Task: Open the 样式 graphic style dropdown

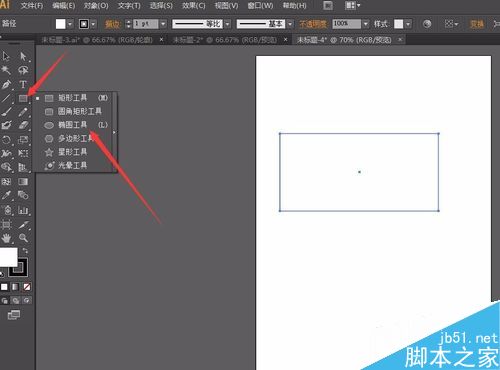Action: [x=408, y=24]
